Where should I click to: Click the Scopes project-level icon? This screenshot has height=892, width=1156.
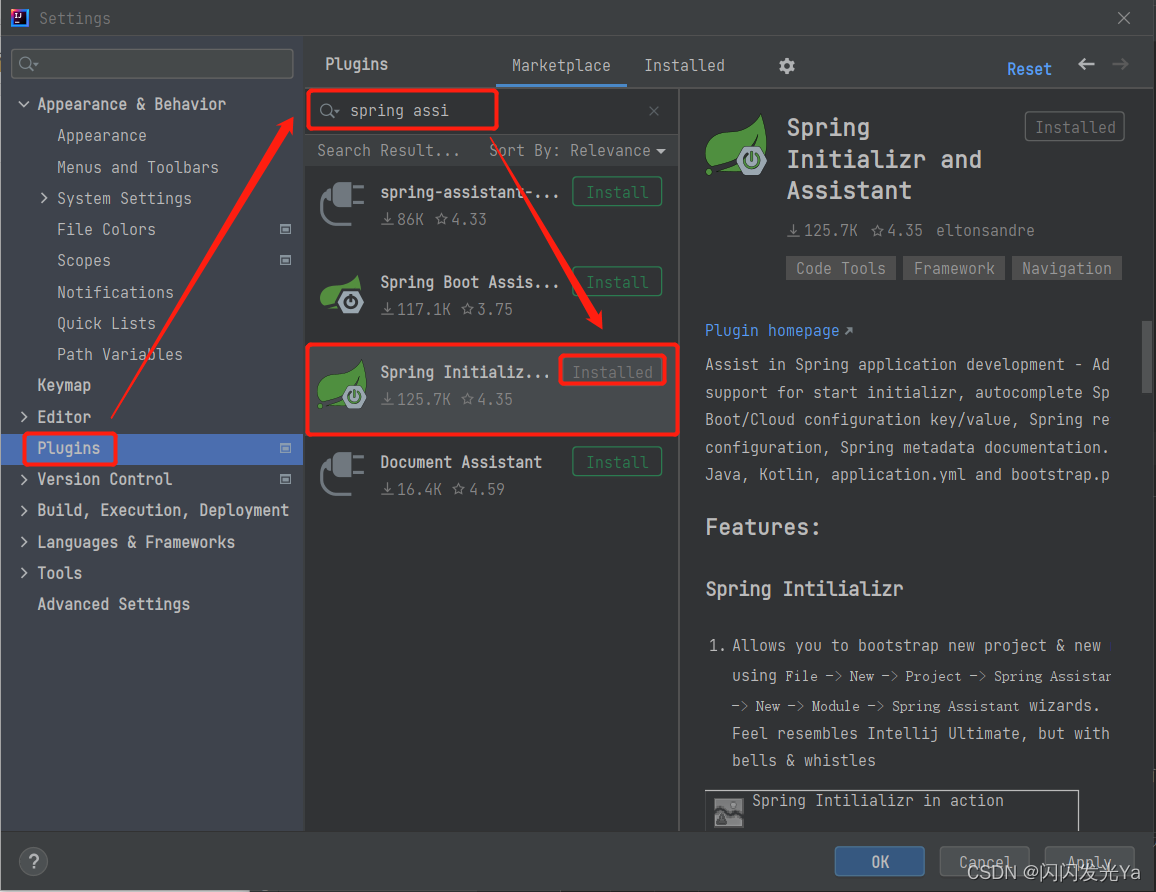tap(285, 260)
